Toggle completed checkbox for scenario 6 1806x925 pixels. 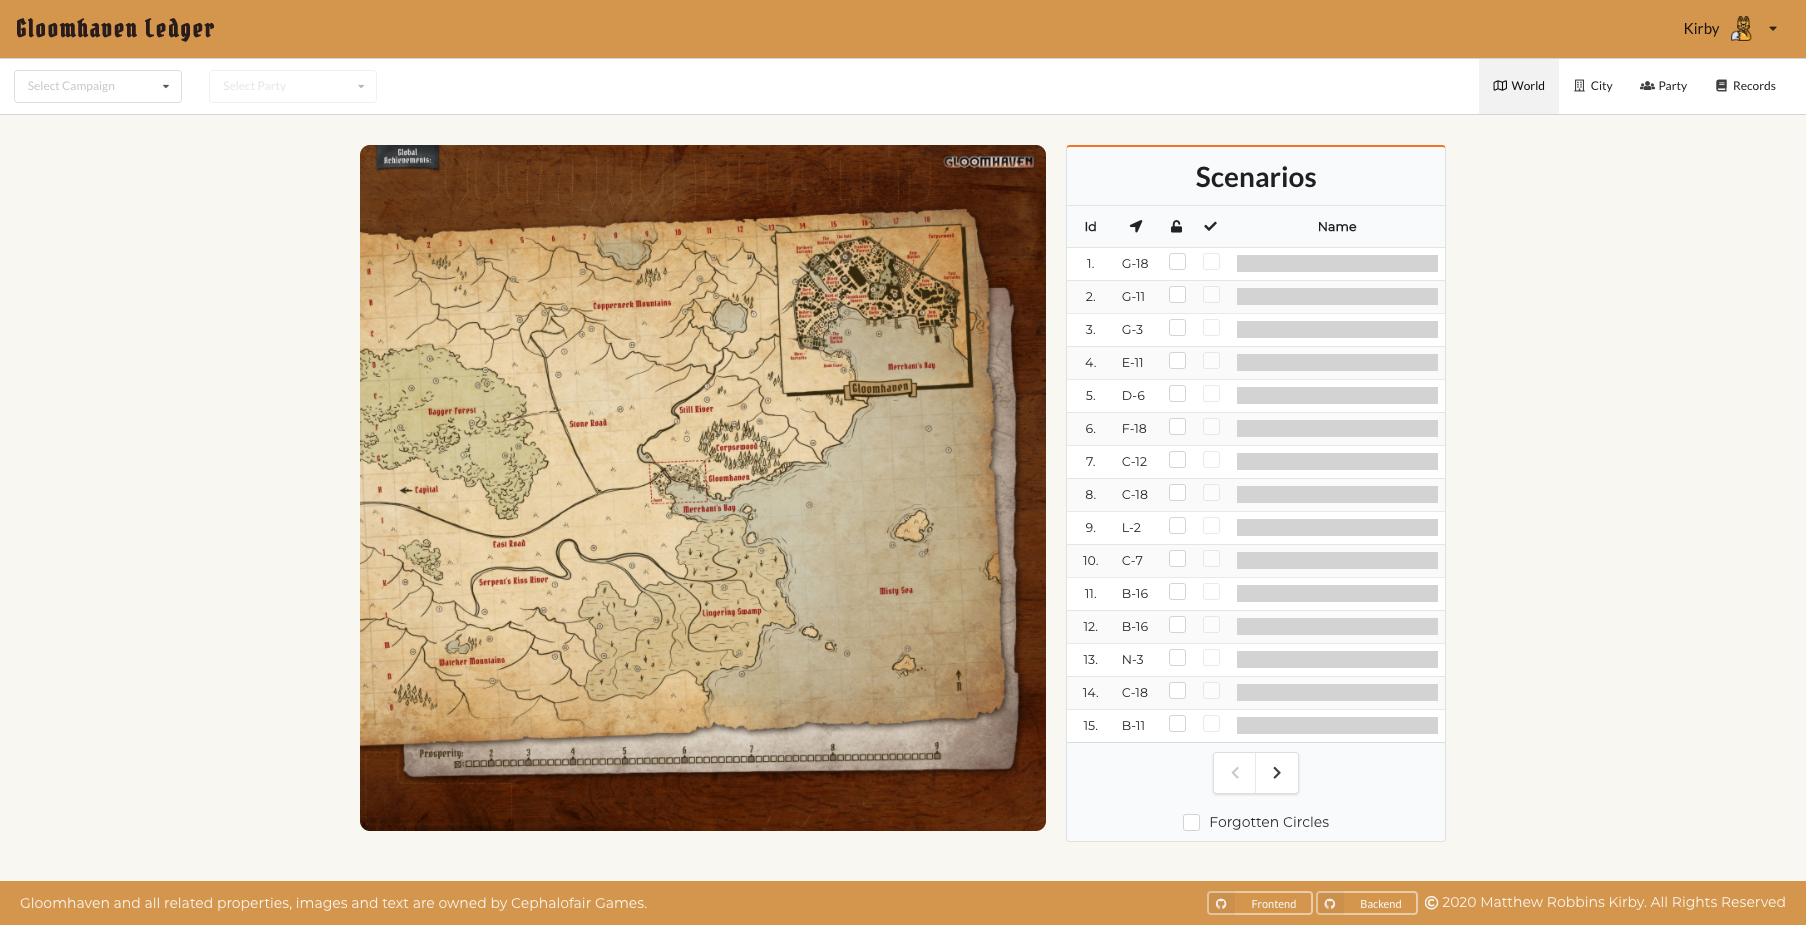[1211, 427]
